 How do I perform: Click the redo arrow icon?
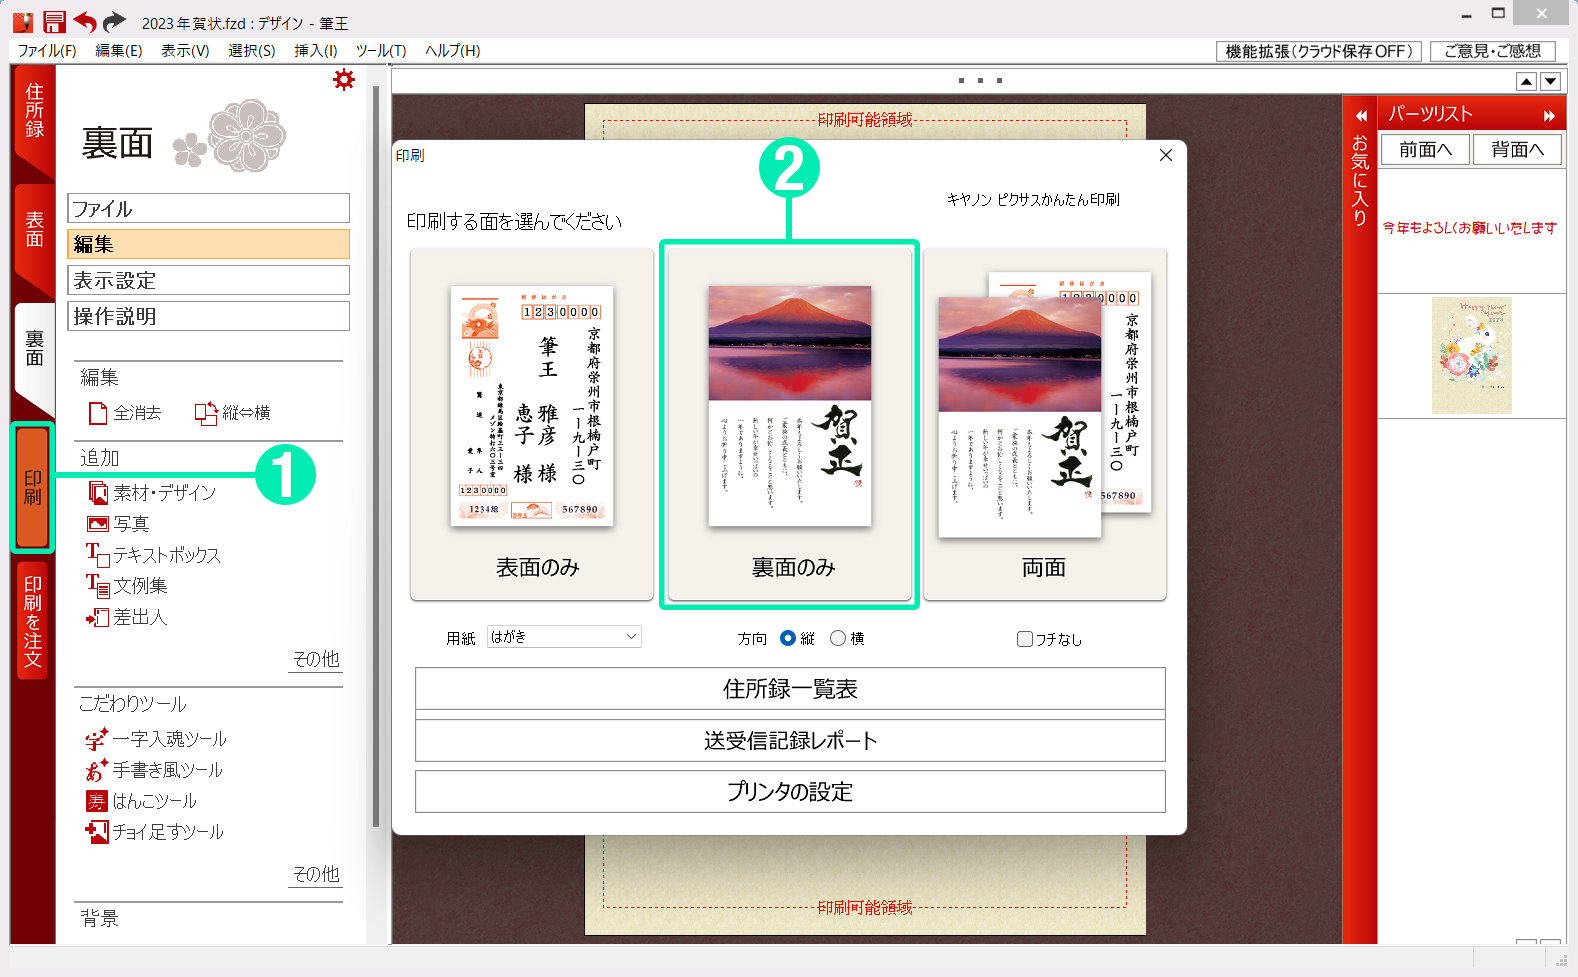(x=115, y=22)
